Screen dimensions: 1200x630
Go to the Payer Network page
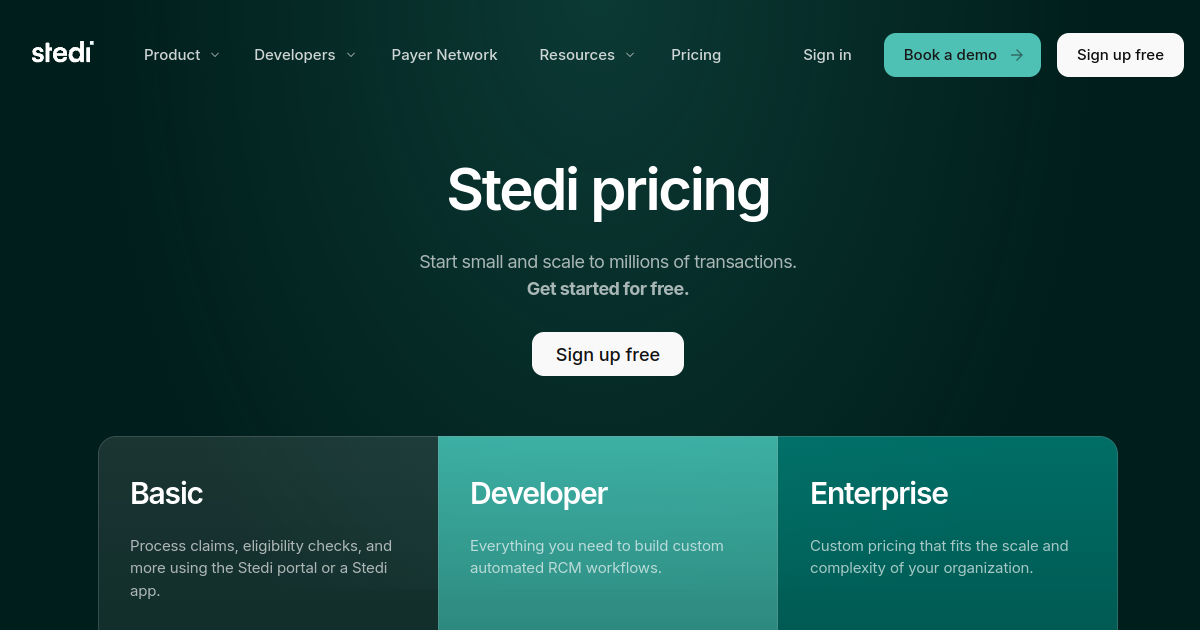444,55
